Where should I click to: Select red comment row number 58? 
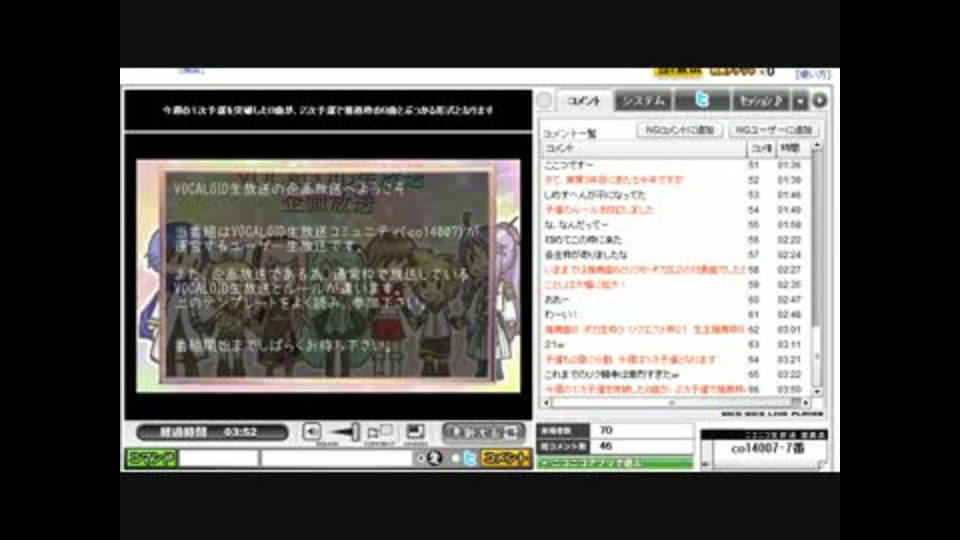675,269
